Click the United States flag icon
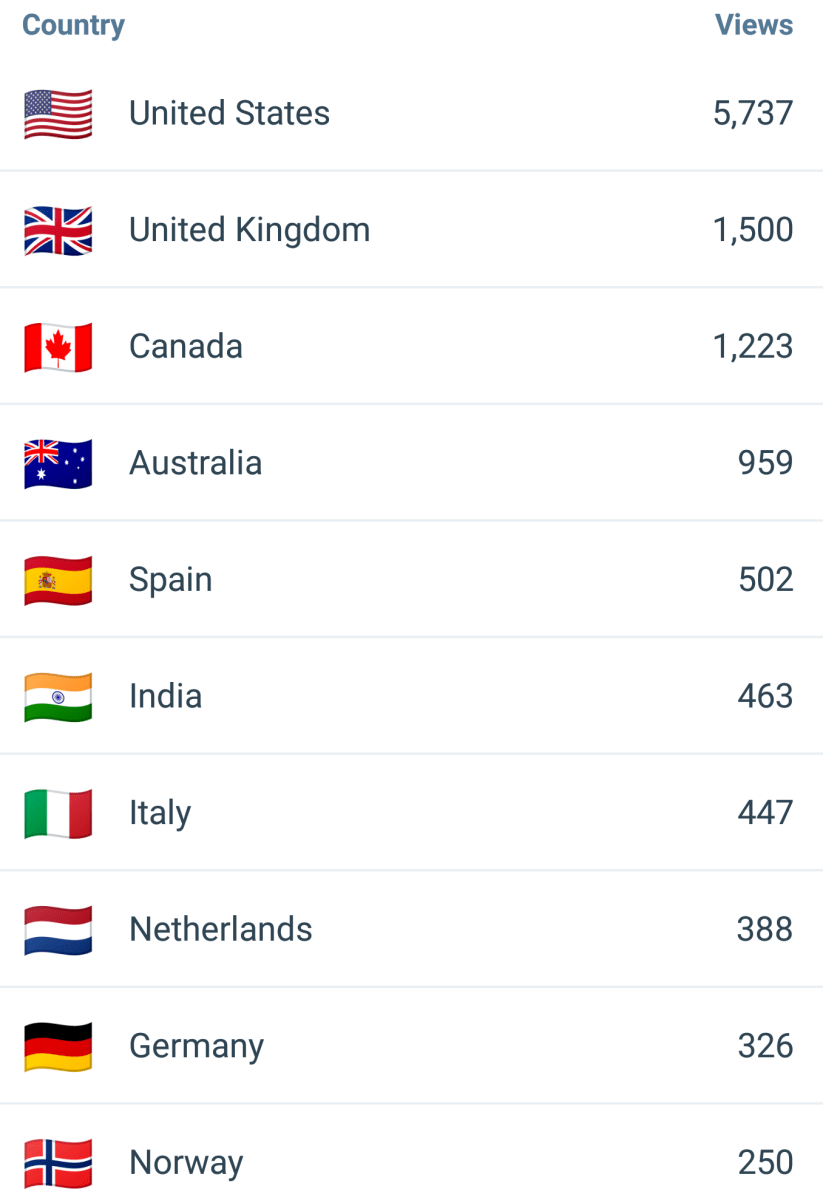 (x=58, y=114)
